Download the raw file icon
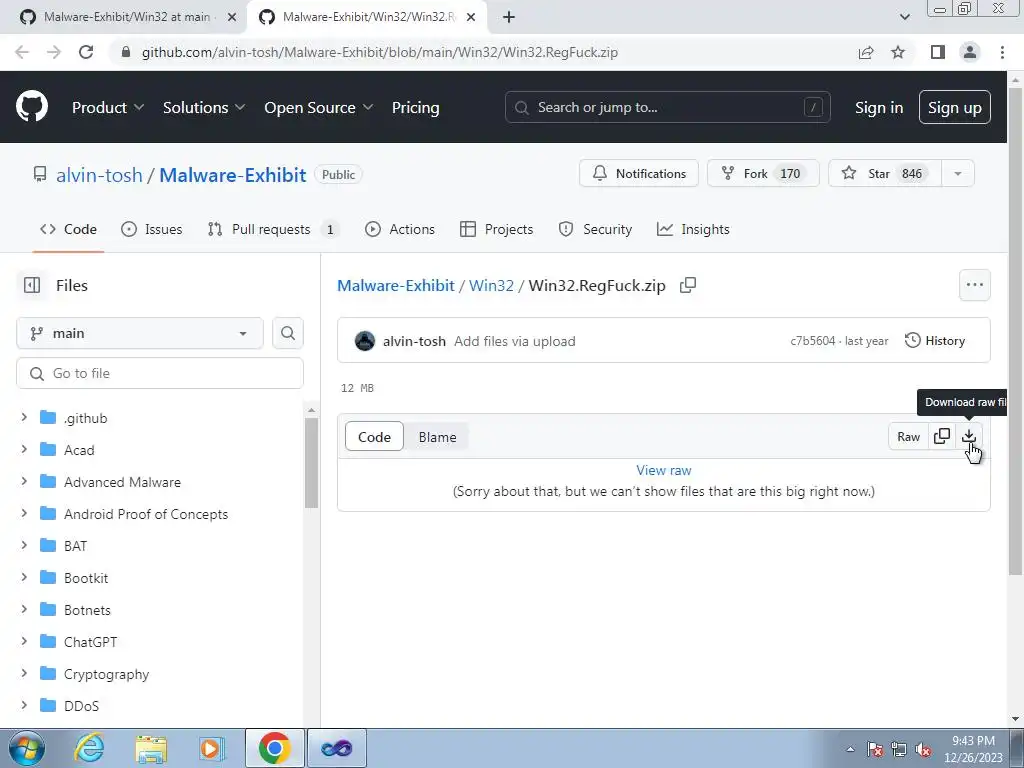Screen dimensions: 1024x768 coord(969,436)
